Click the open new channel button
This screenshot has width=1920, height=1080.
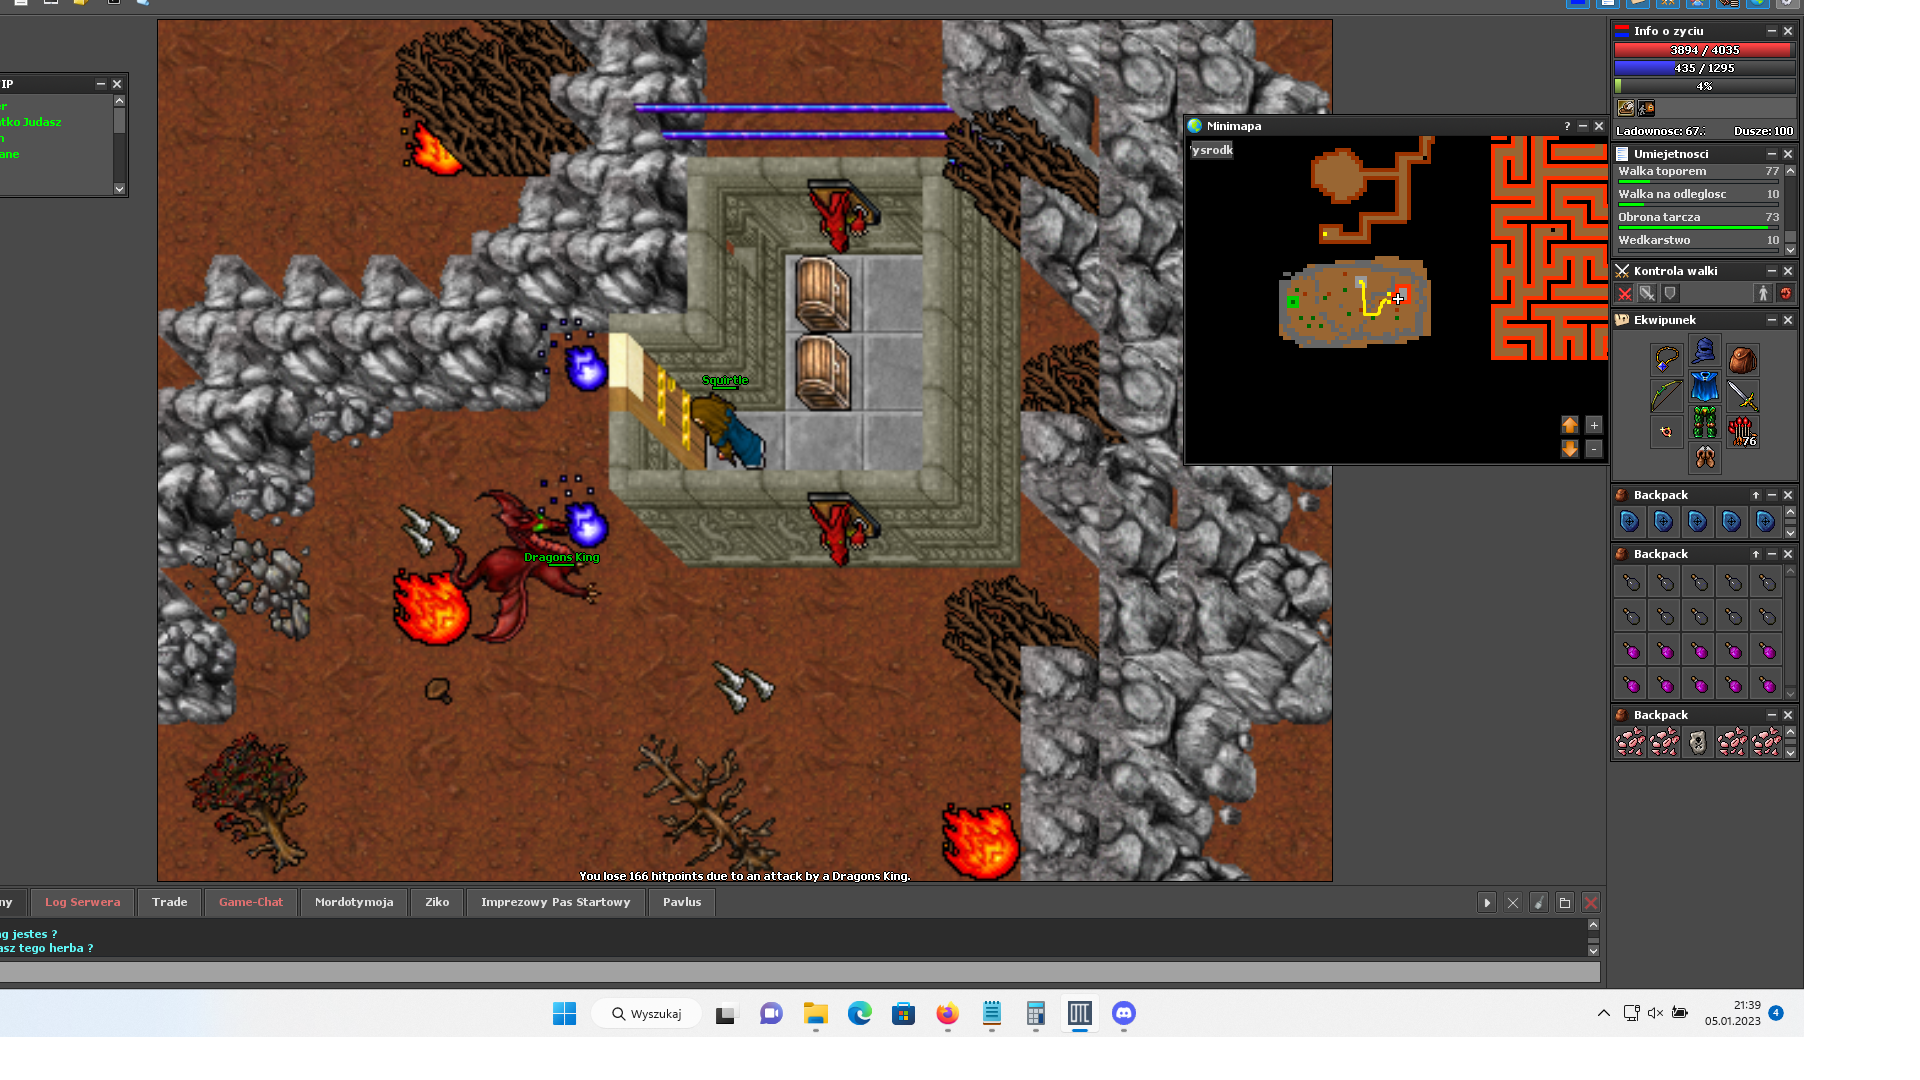tap(1565, 903)
